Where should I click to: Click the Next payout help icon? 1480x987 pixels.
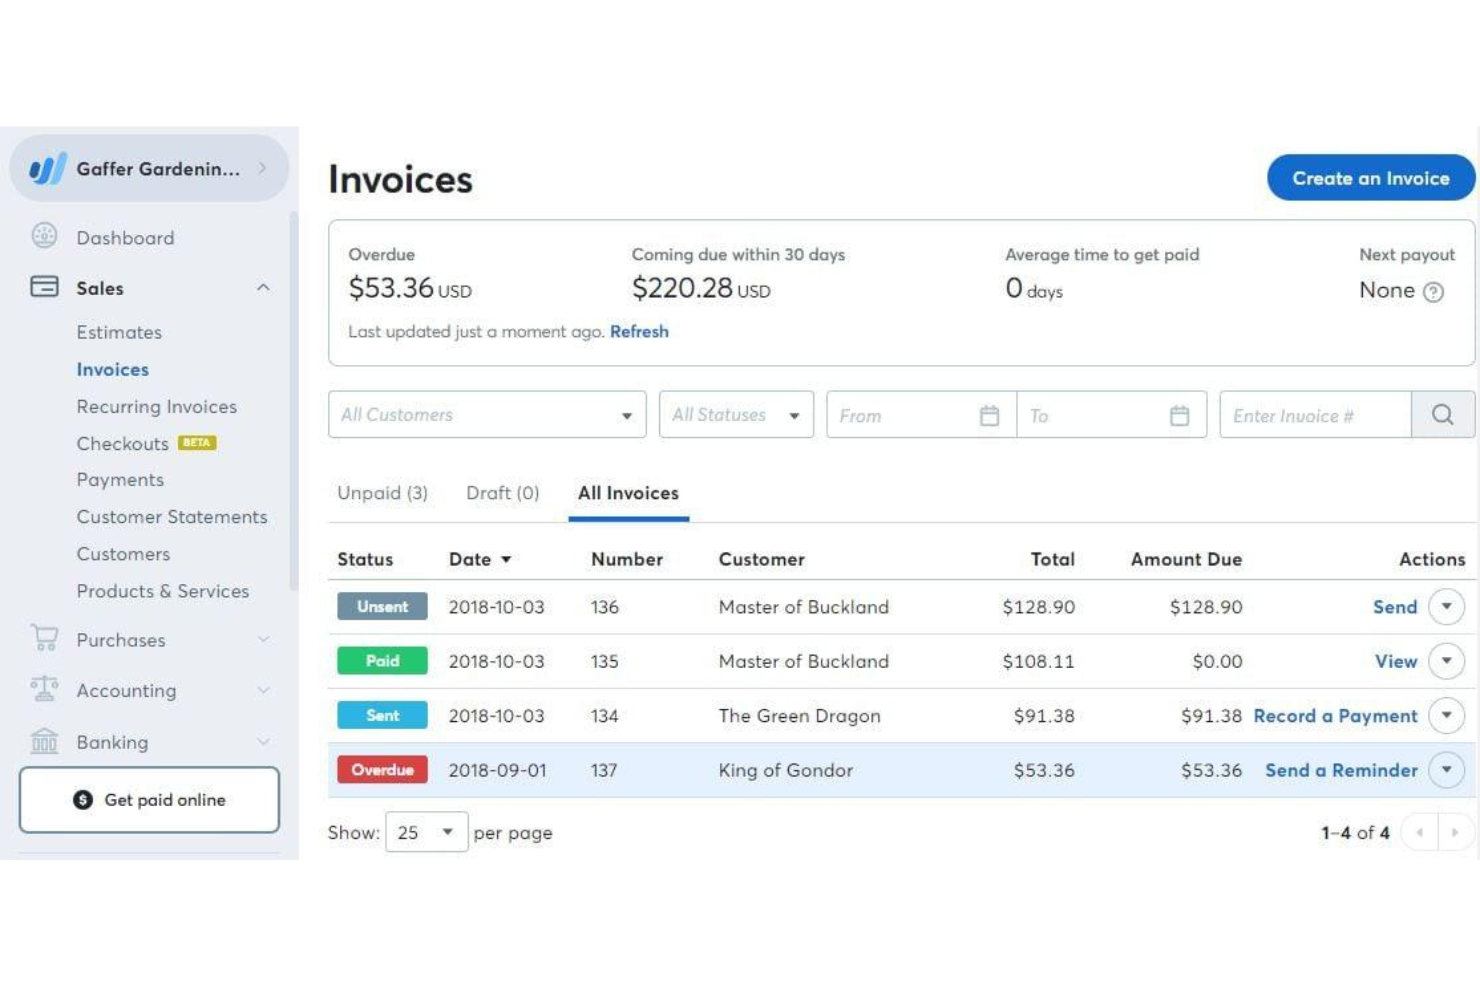tap(1432, 292)
